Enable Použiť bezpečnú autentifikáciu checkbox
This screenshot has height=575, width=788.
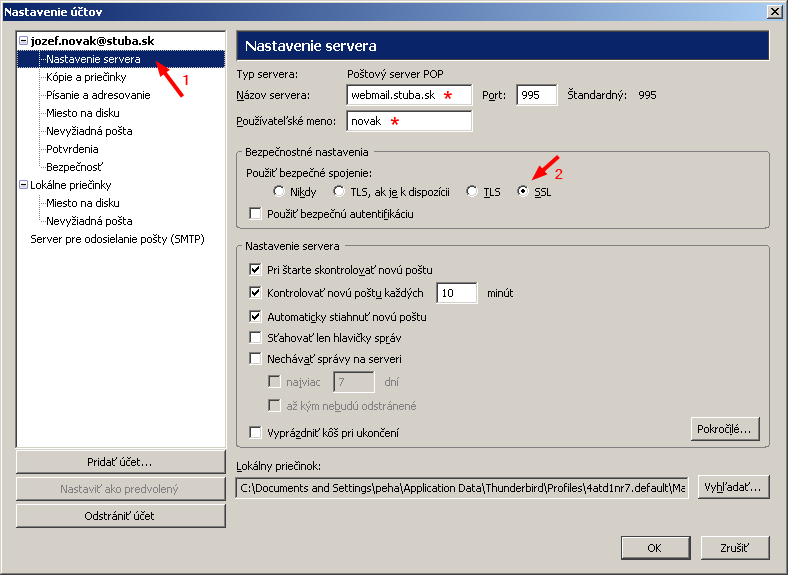pyautogui.click(x=255, y=214)
